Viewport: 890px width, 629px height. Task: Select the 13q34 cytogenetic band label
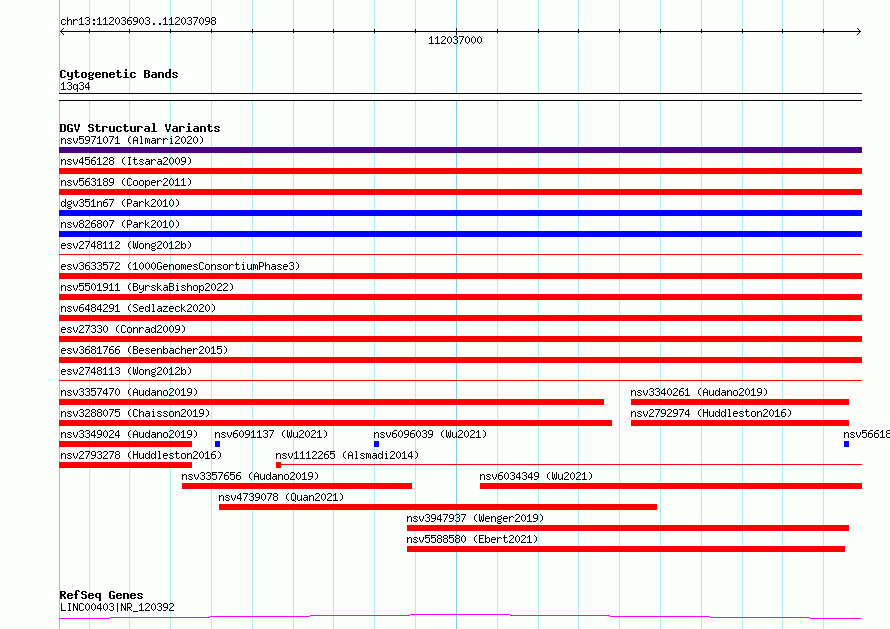[x=75, y=86]
